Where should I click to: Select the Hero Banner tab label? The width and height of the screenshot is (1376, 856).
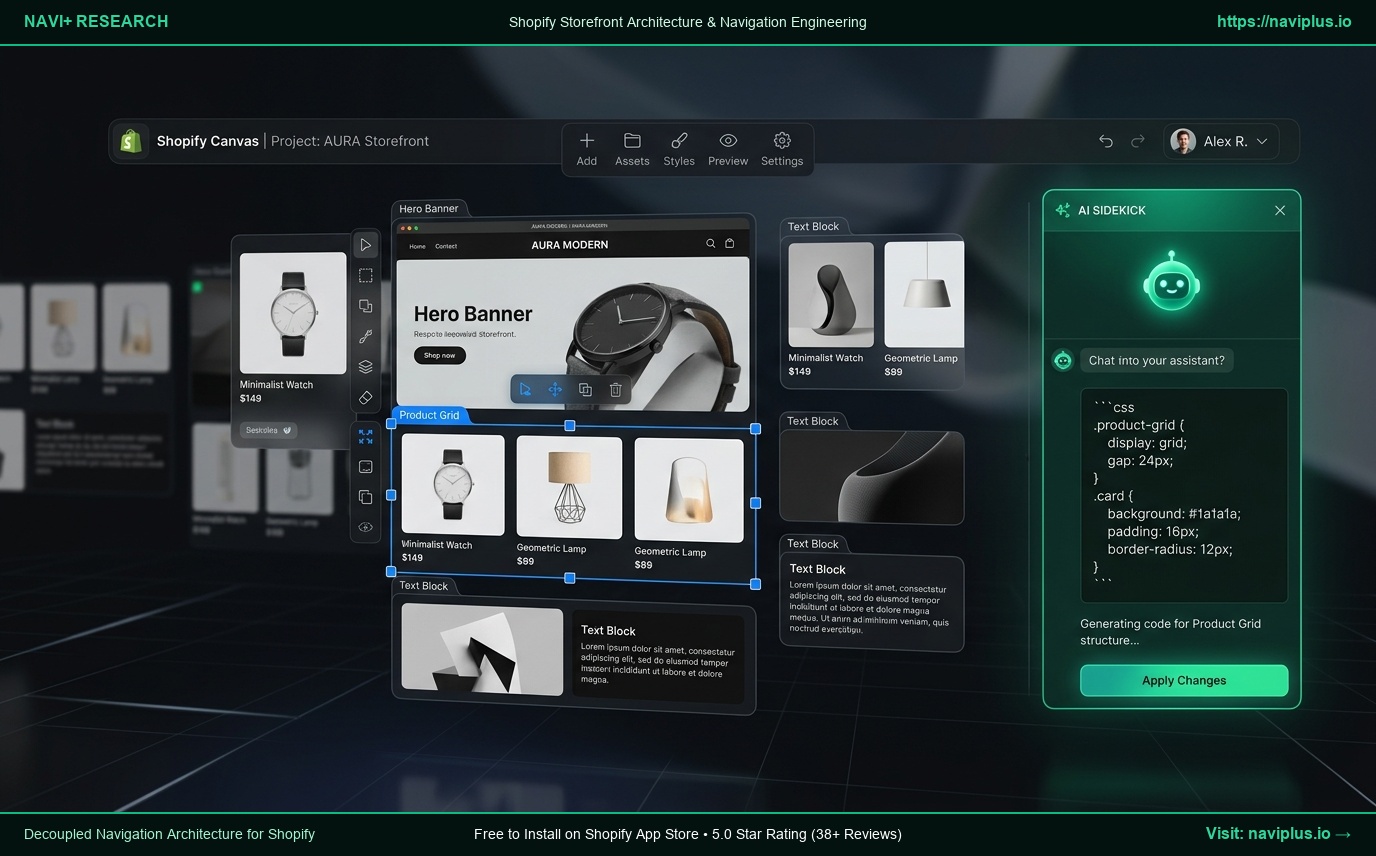coord(429,209)
